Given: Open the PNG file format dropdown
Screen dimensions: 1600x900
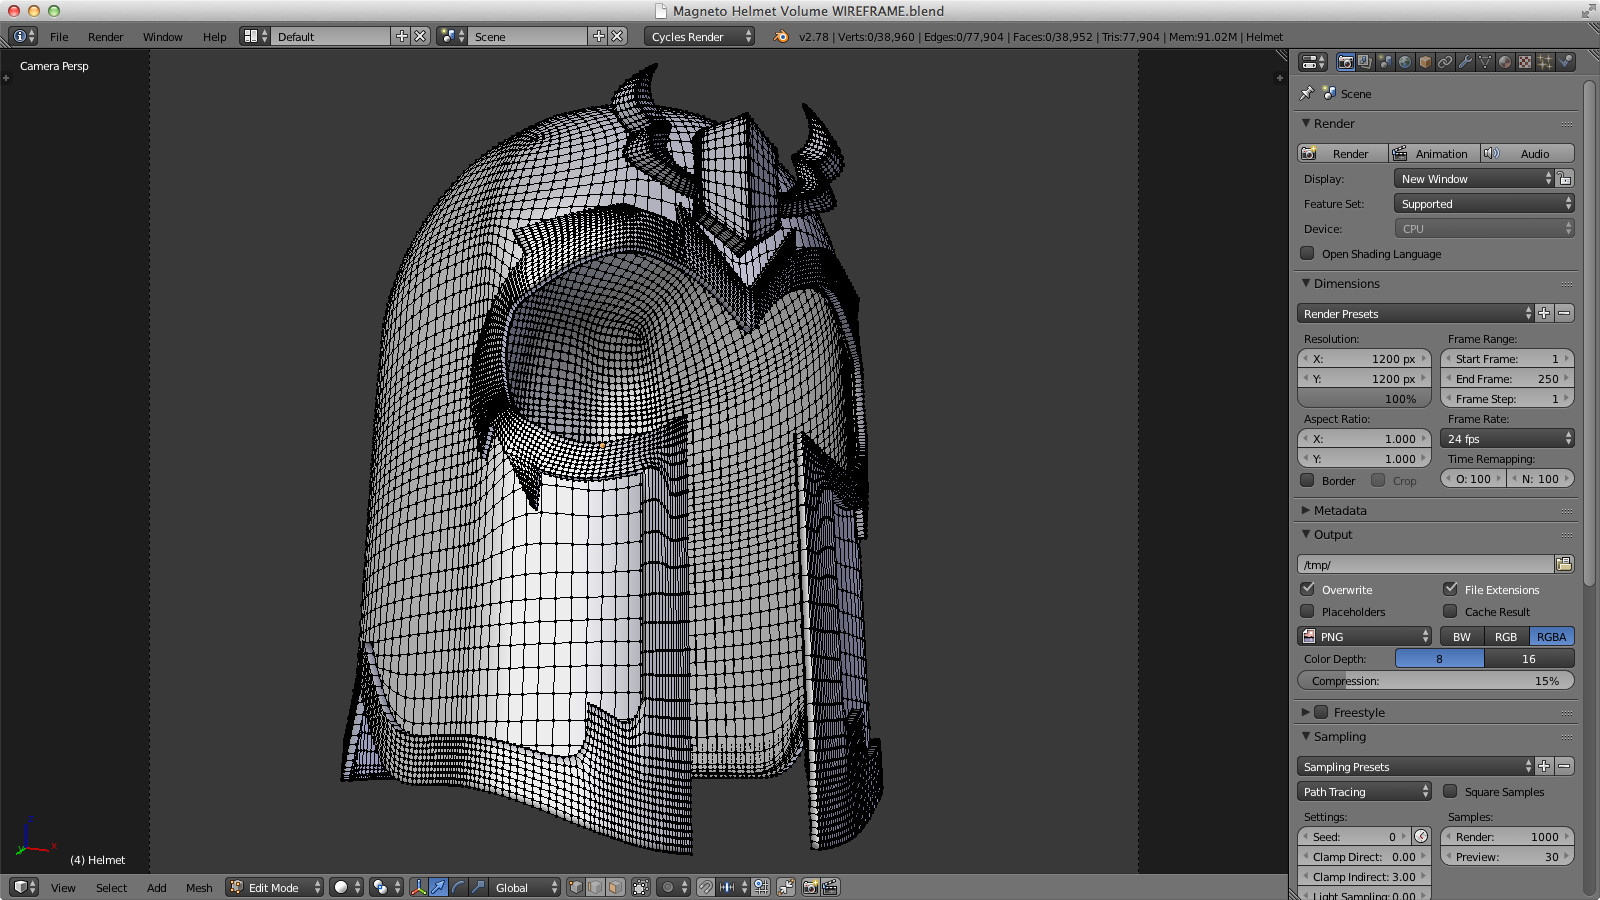Looking at the screenshot, I should [1365, 636].
